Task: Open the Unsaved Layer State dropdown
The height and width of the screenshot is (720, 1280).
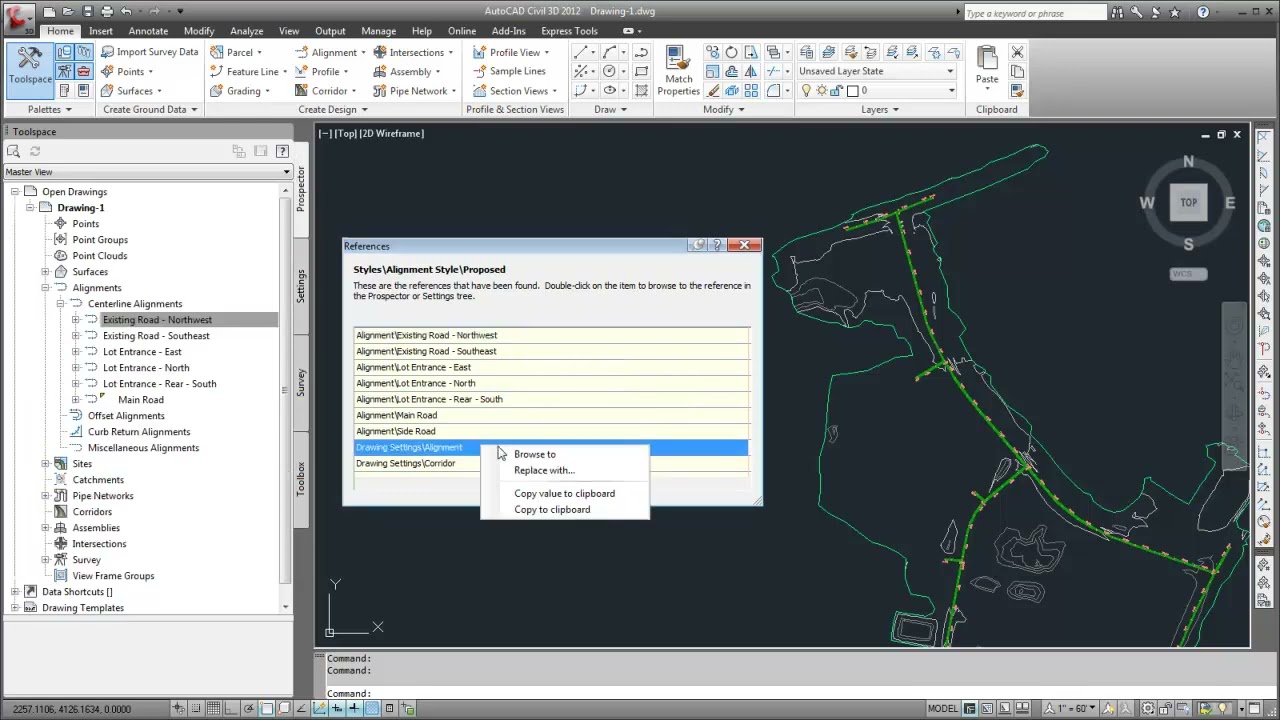Action: (875, 71)
